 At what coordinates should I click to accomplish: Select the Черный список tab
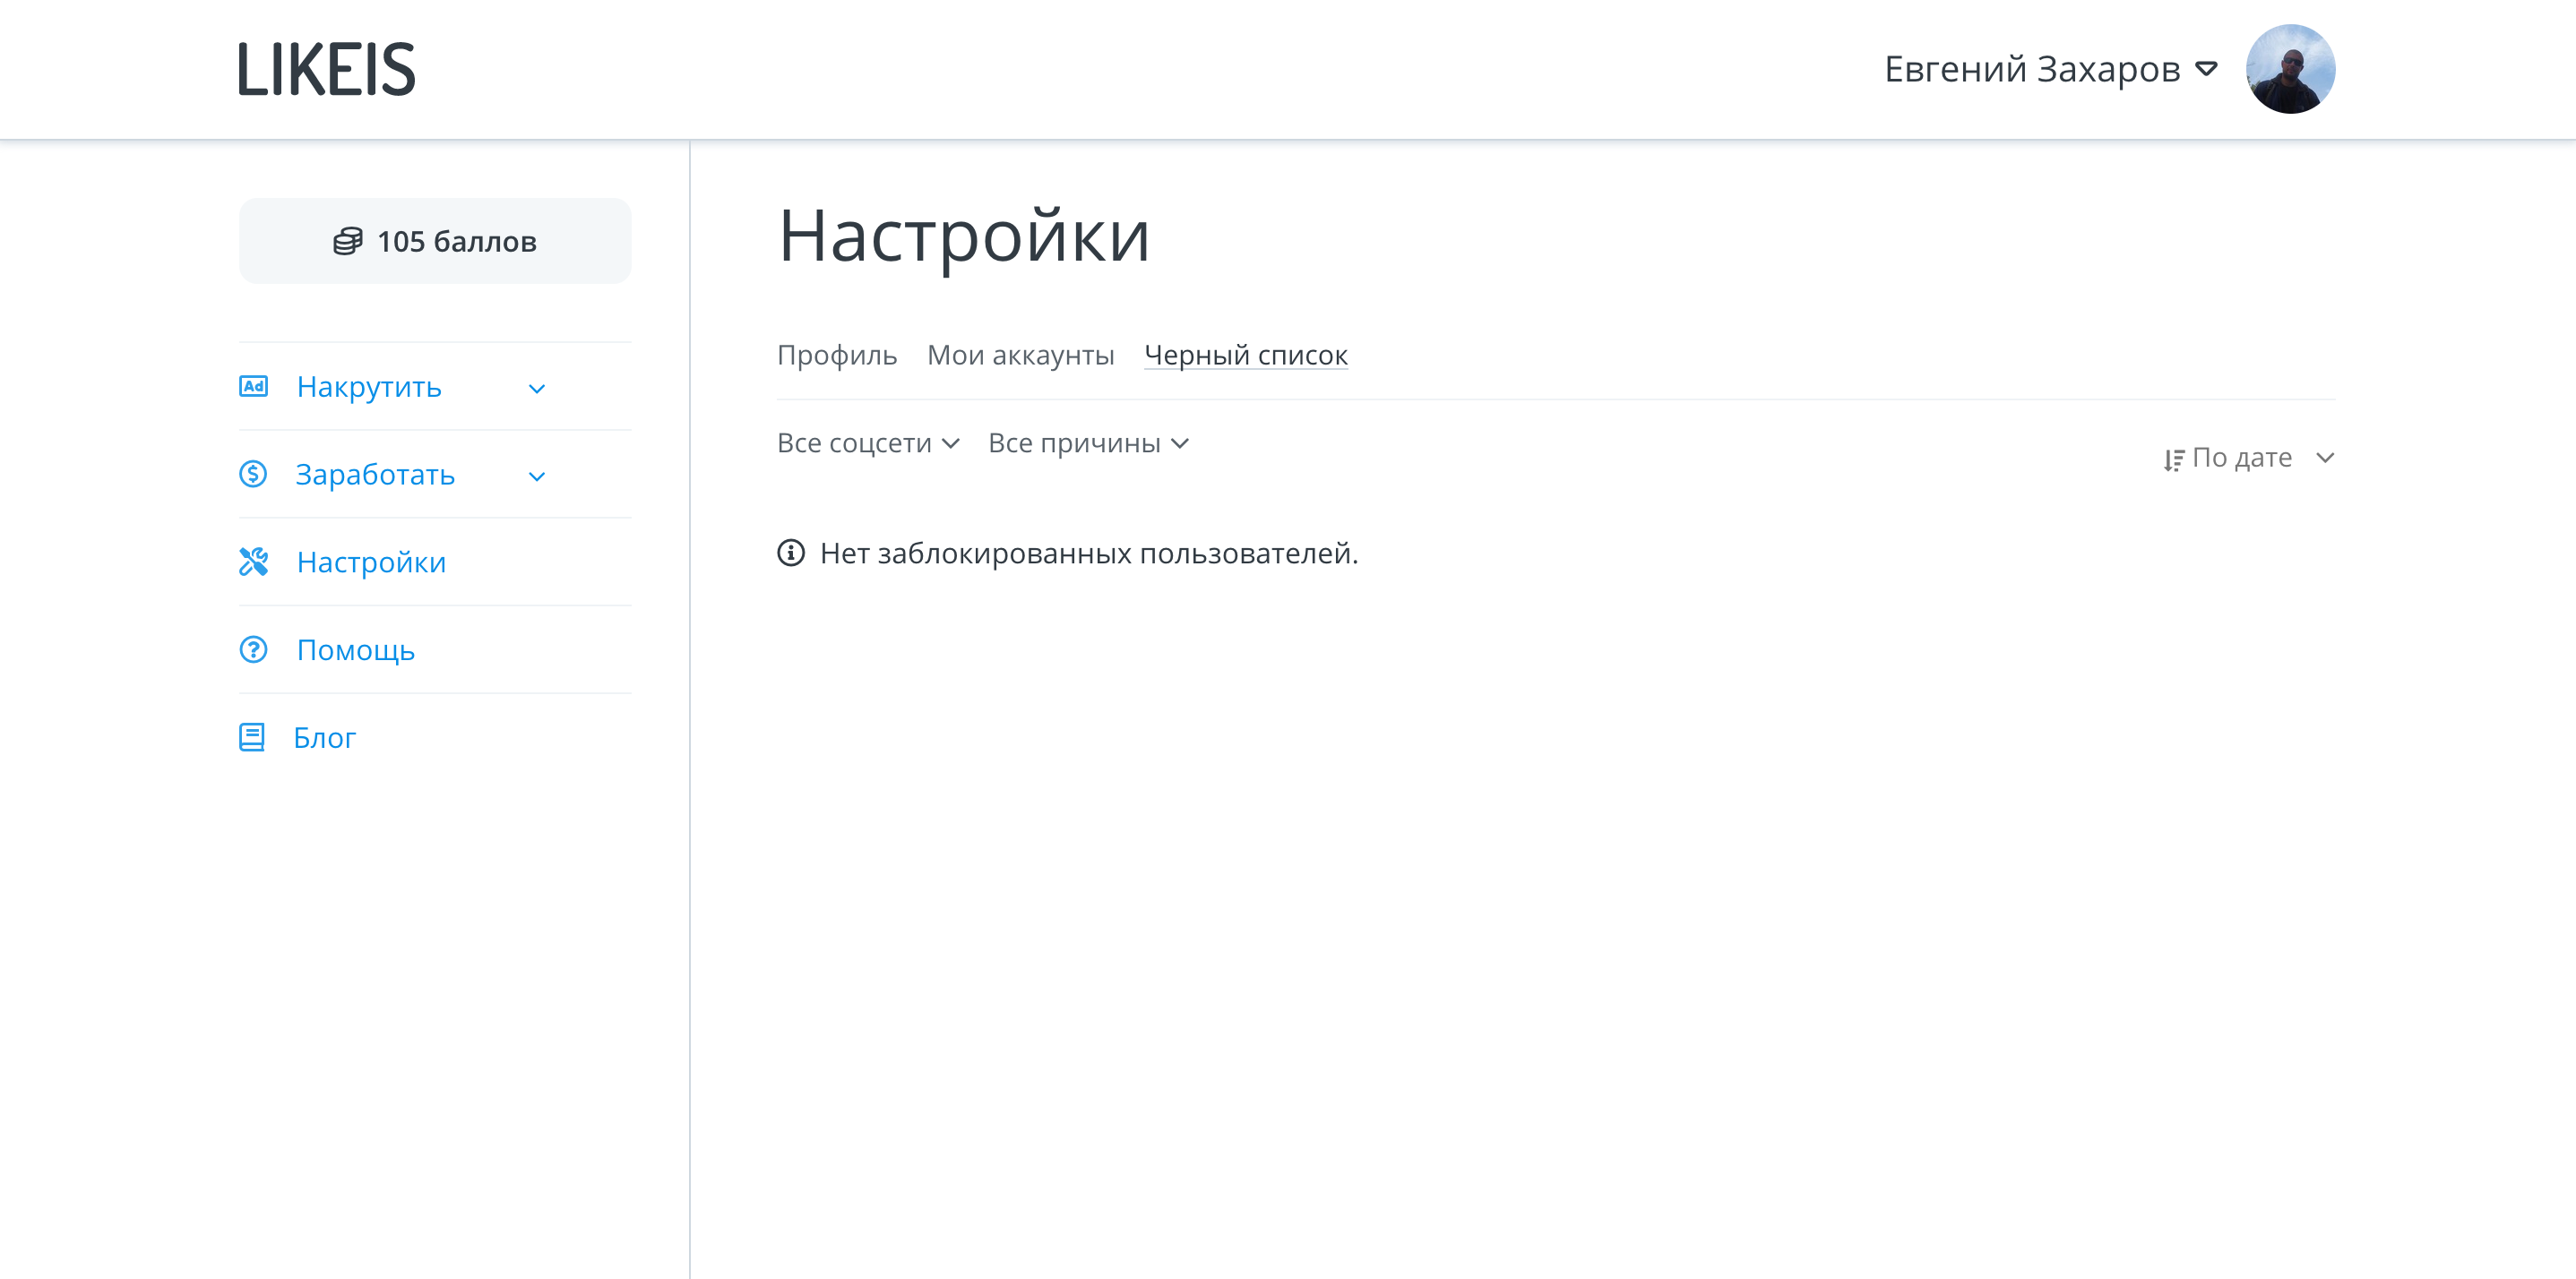[1246, 355]
